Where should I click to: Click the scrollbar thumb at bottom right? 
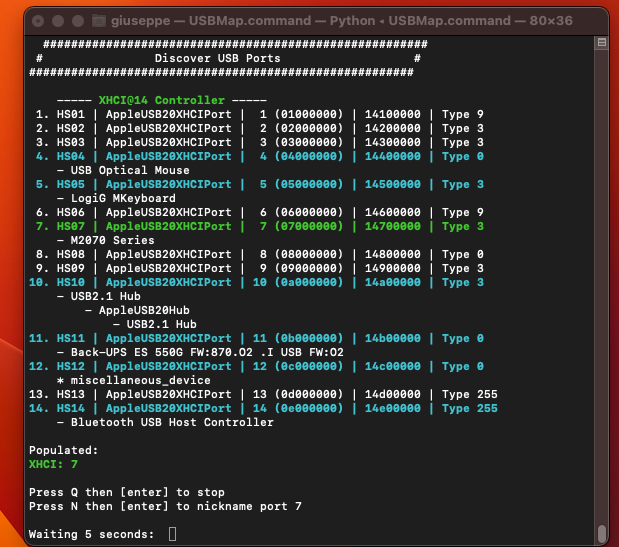(x=601, y=532)
